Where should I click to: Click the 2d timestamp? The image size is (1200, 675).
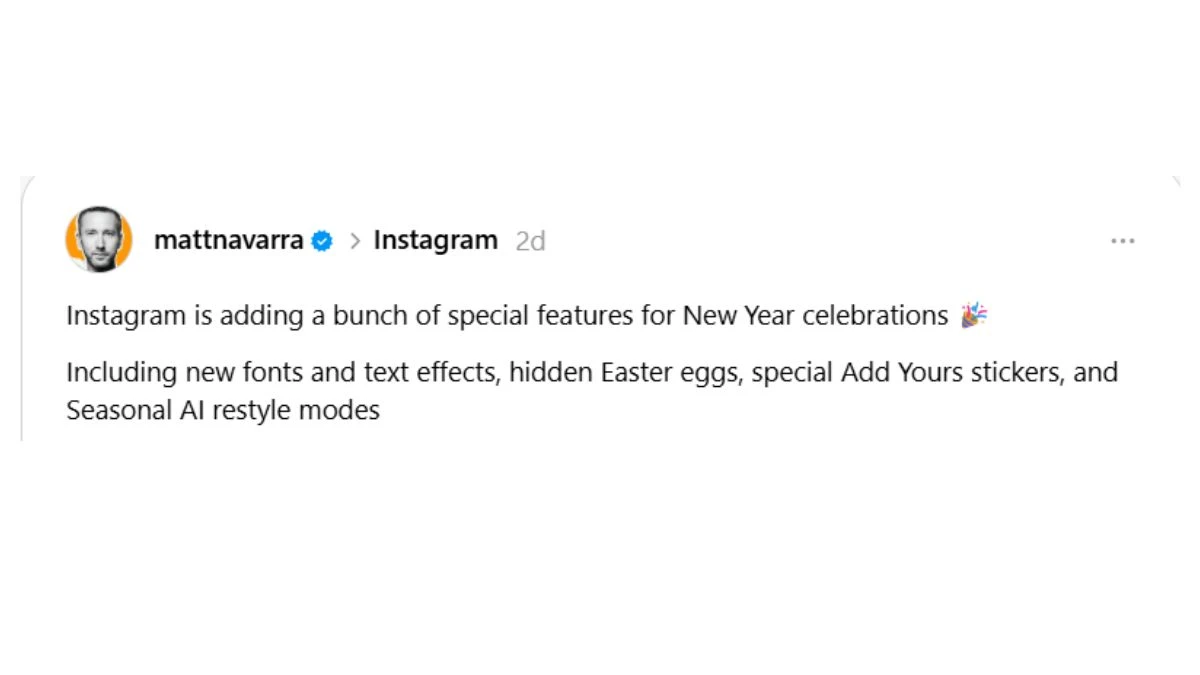click(531, 240)
